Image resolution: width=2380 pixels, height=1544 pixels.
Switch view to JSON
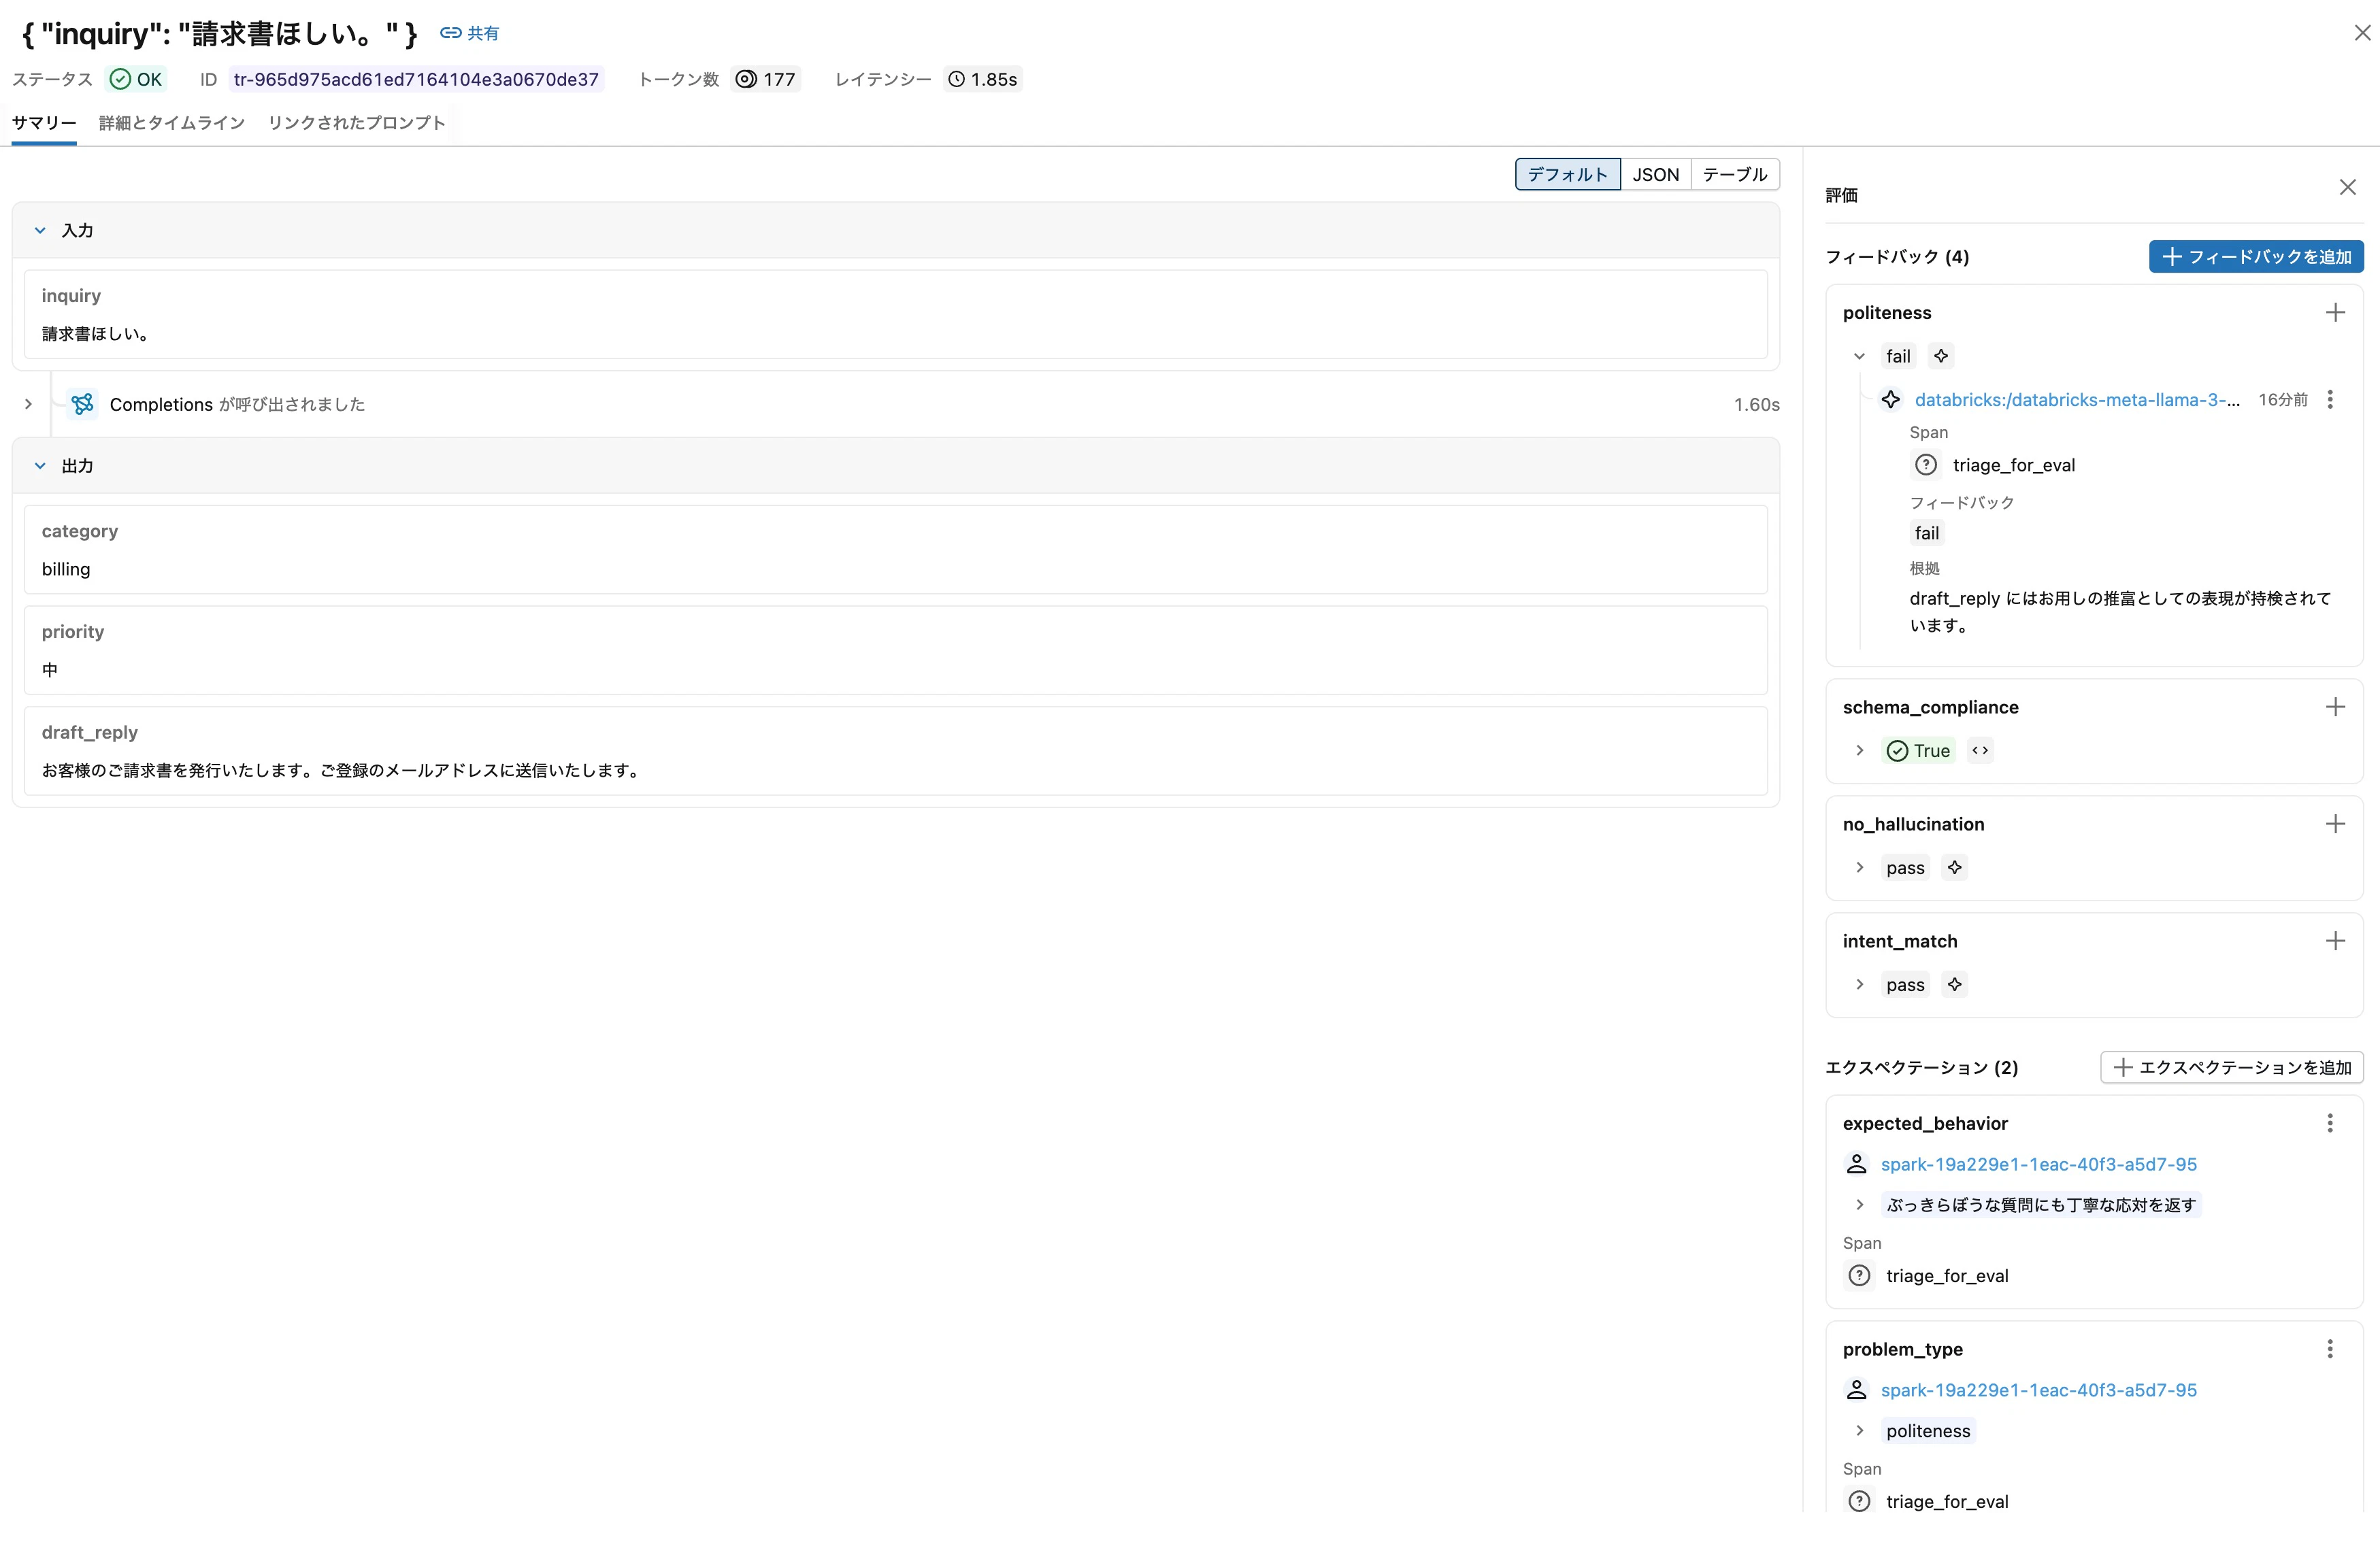pos(1656,174)
